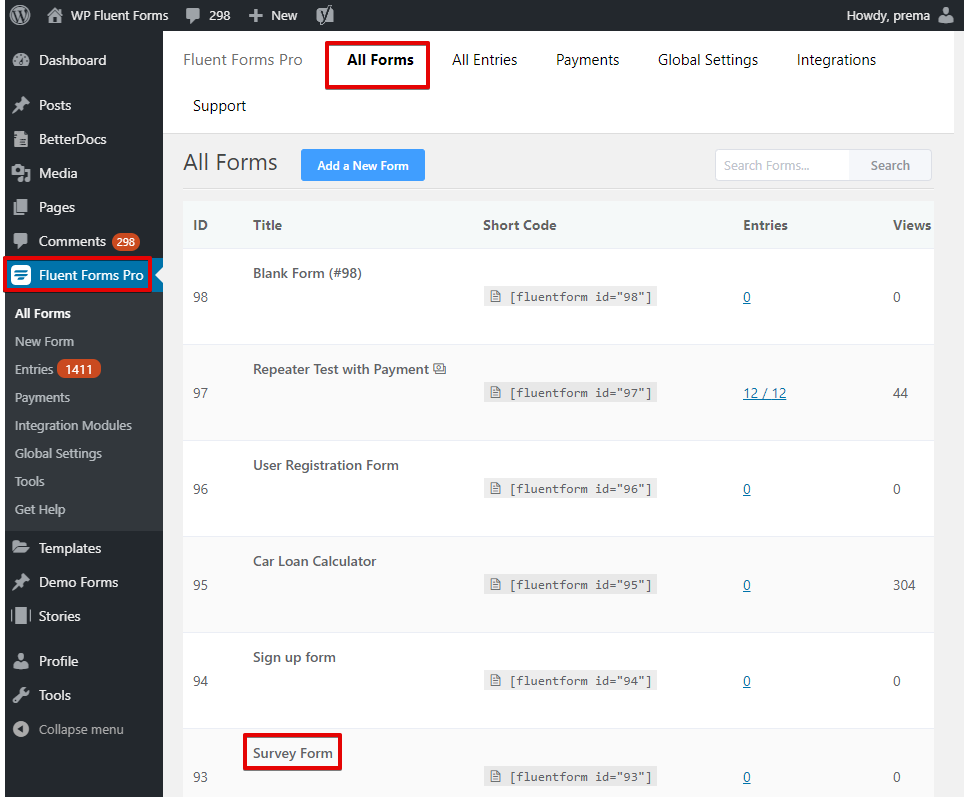Select All Forms in sidebar submenu
Screen dimensions: 964x797
point(43,313)
